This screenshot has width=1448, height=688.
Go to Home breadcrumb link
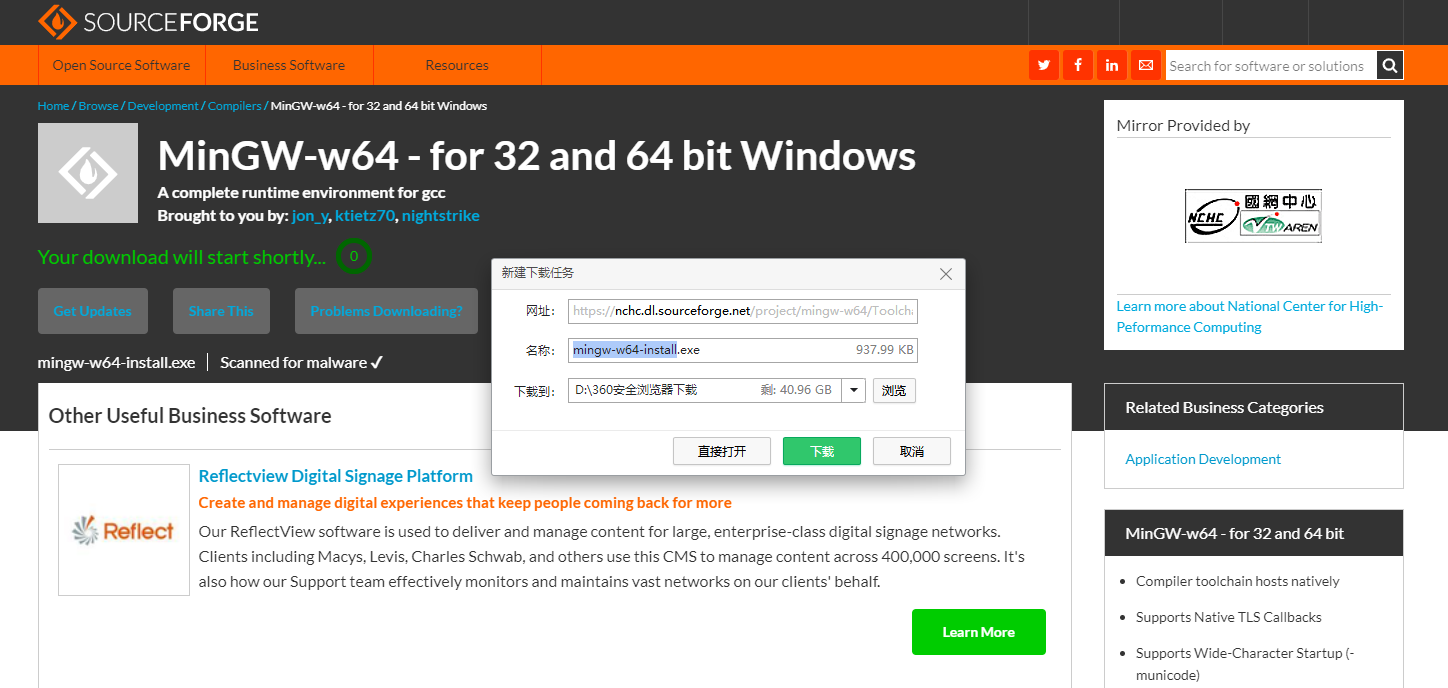point(53,106)
